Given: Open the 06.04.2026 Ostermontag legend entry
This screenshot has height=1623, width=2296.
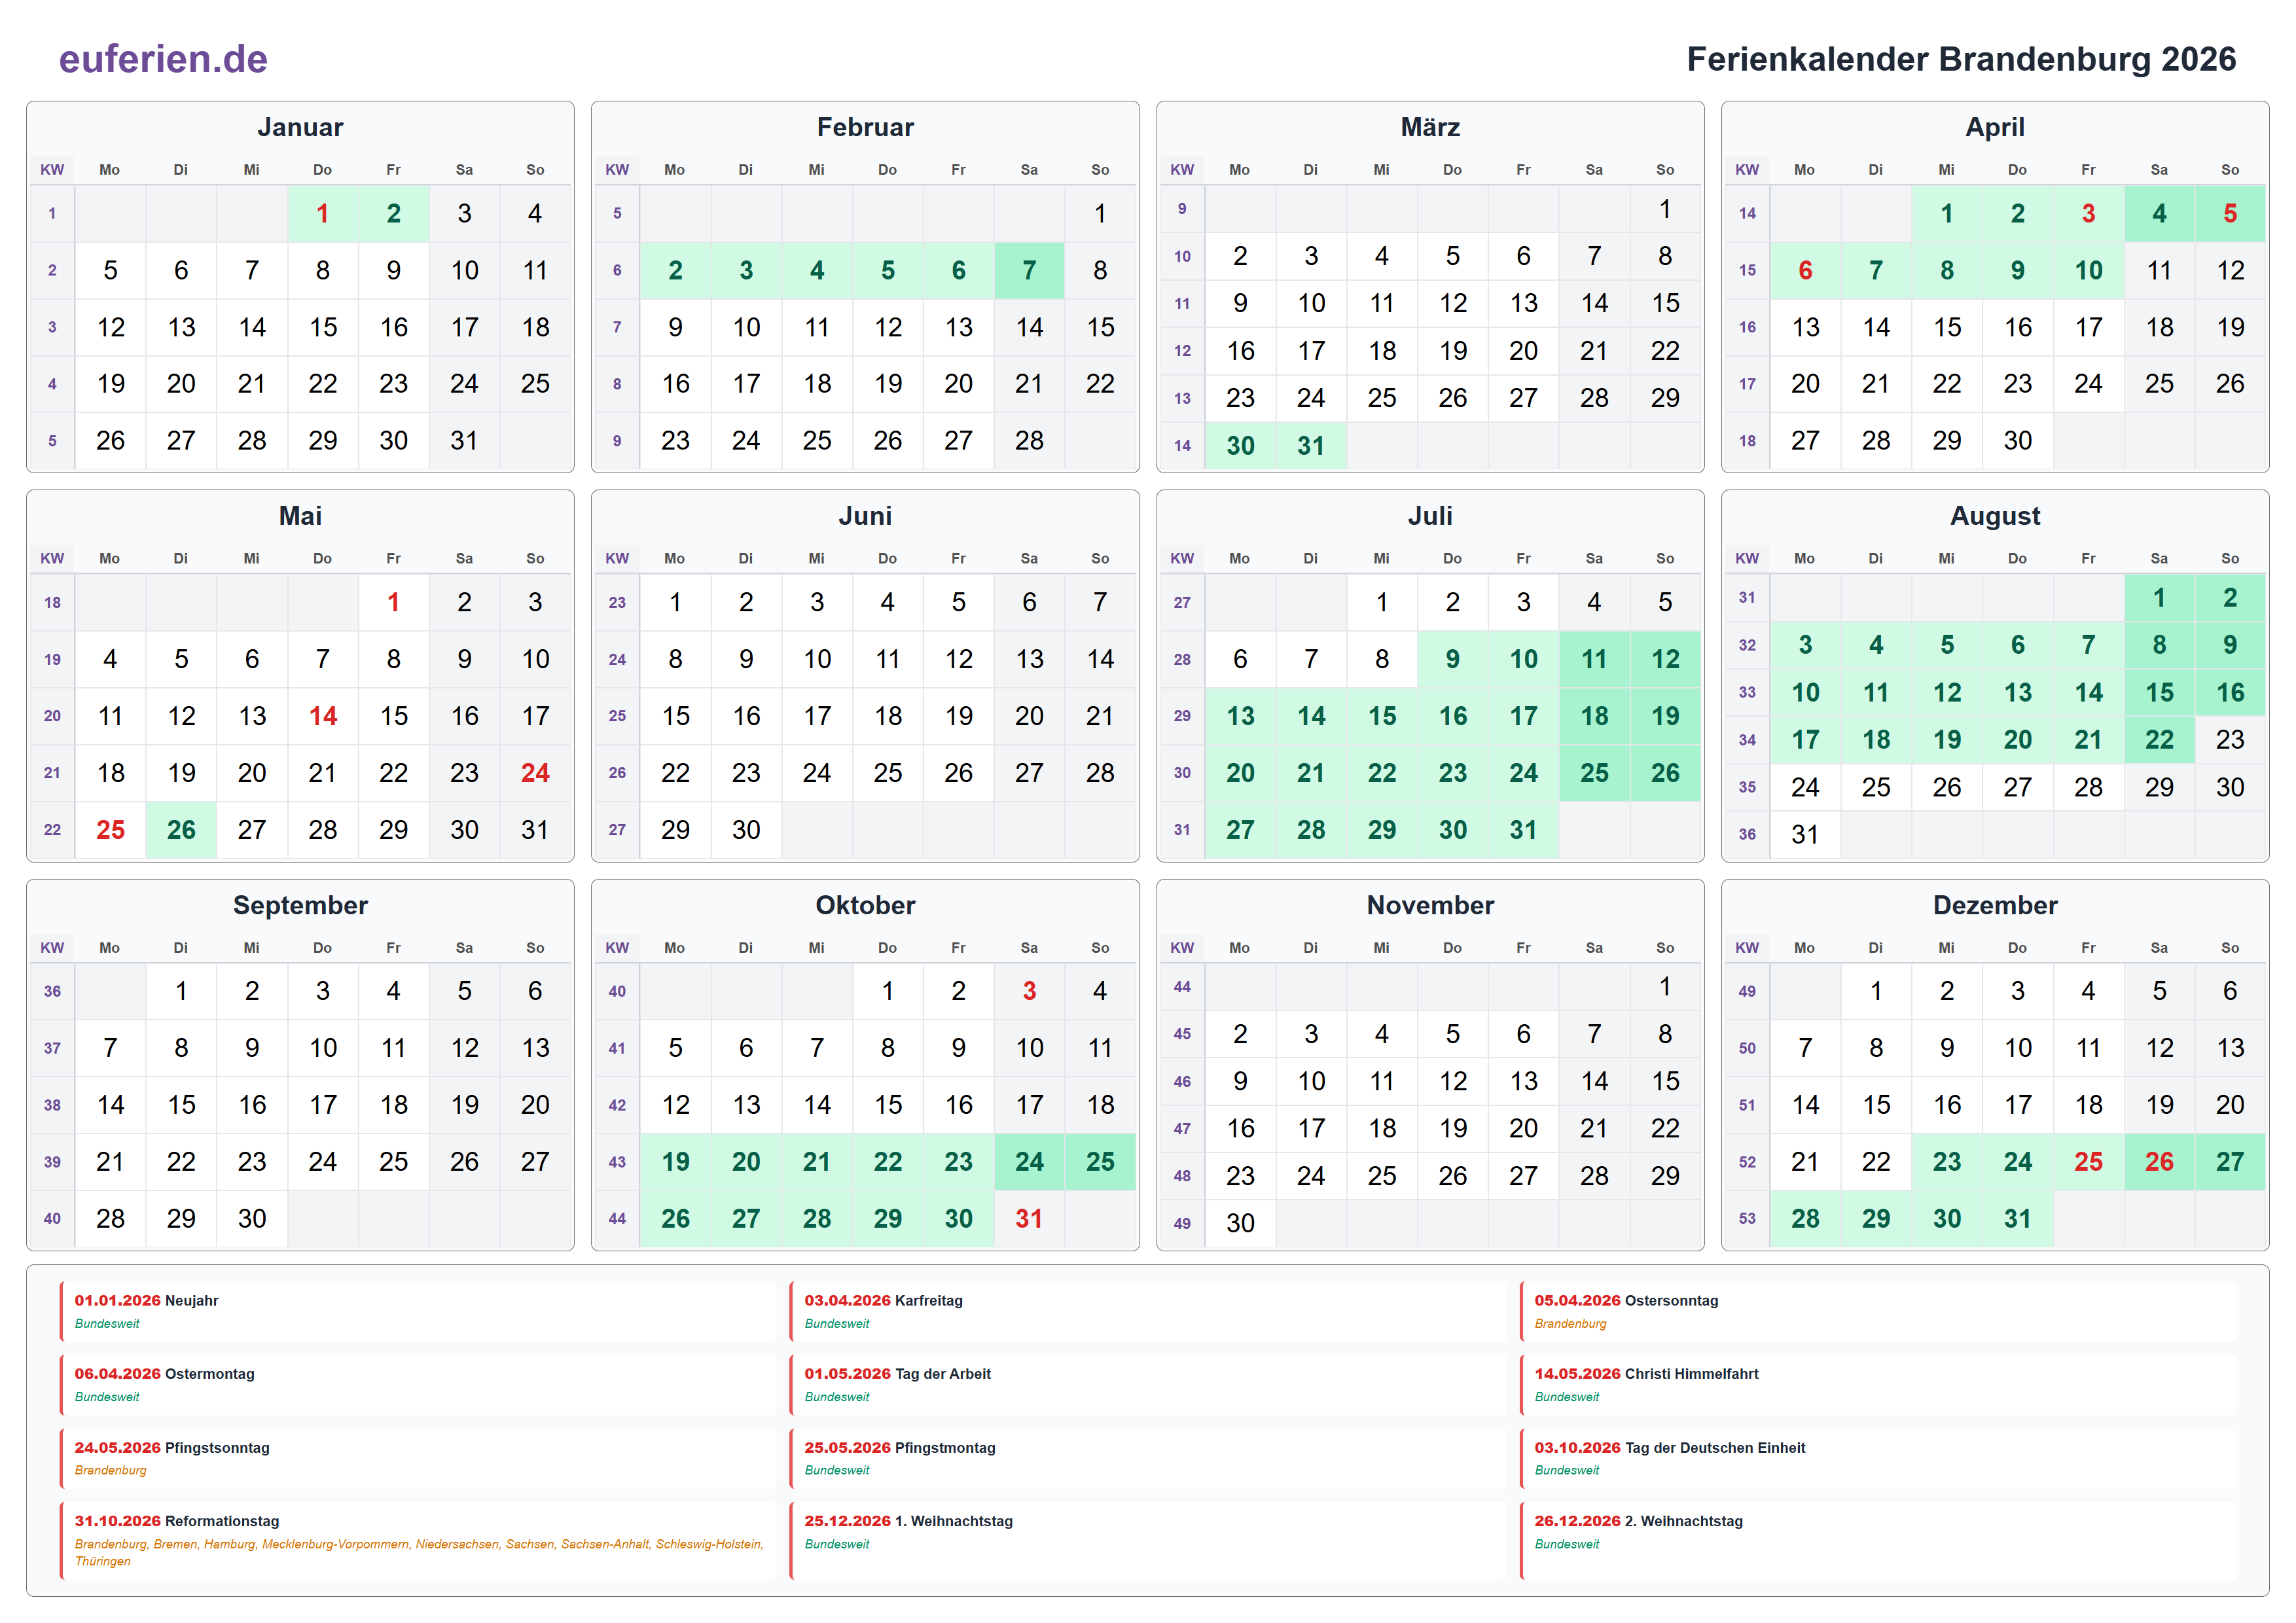Looking at the screenshot, I should (x=418, y=1385).
